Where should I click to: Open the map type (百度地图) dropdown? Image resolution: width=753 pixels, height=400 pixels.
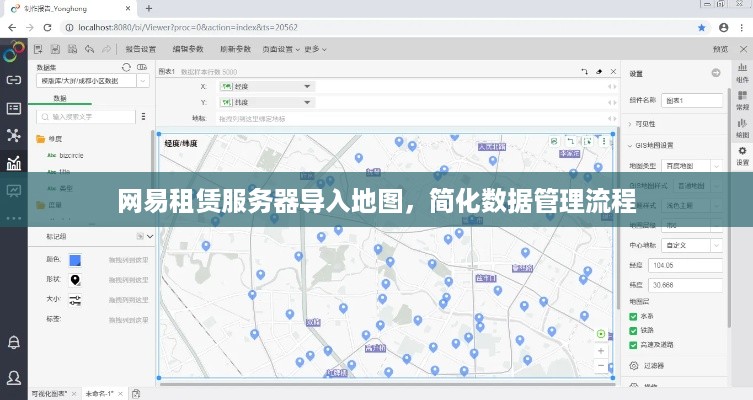[x=692, y=166]
